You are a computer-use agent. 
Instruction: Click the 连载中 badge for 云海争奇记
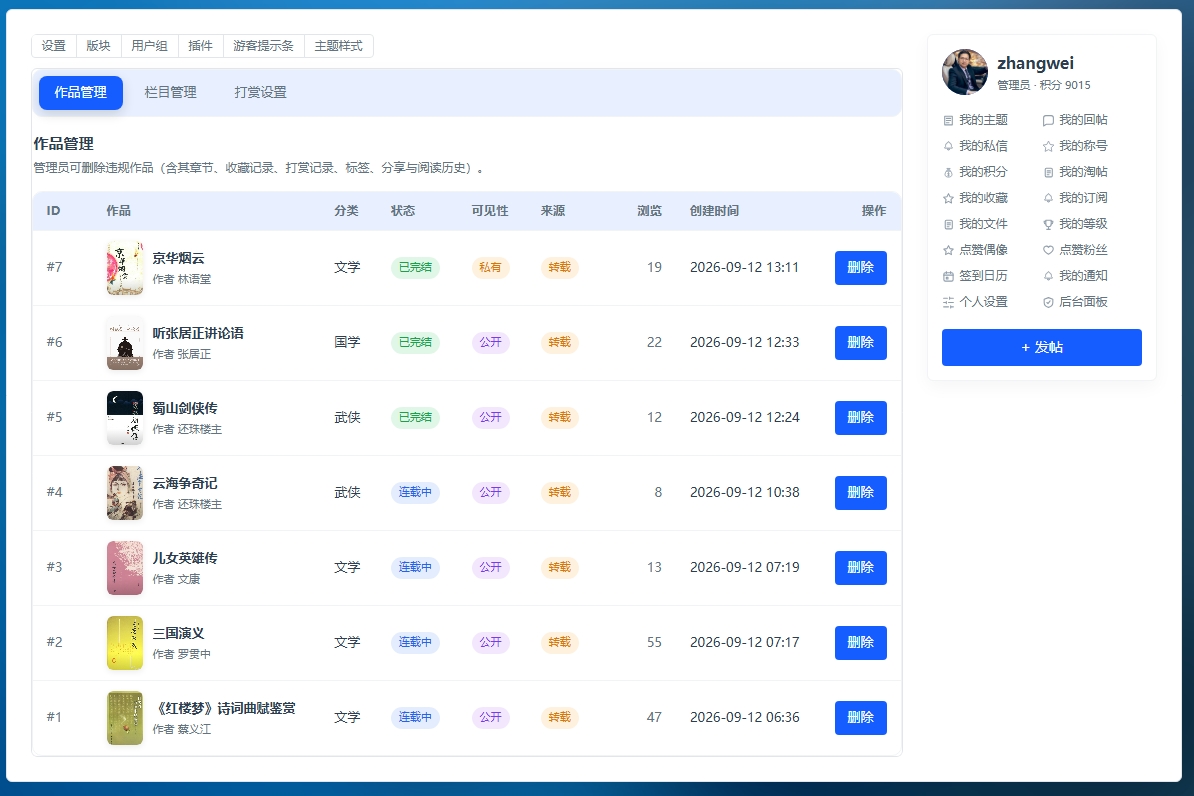415,493
